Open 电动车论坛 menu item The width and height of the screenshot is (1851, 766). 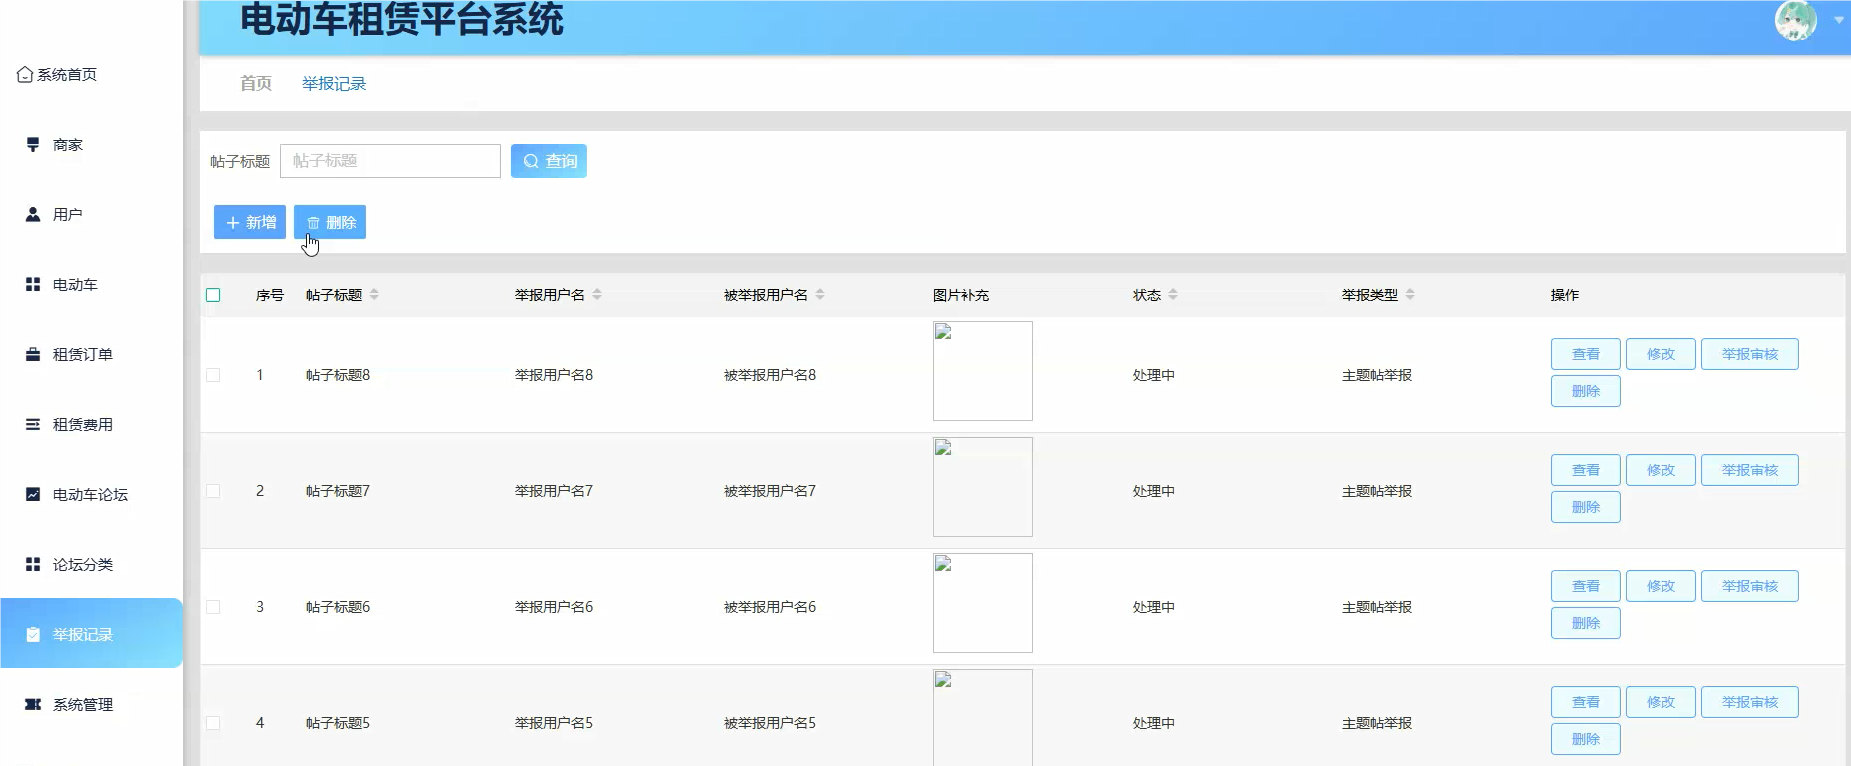pos(90,494)
